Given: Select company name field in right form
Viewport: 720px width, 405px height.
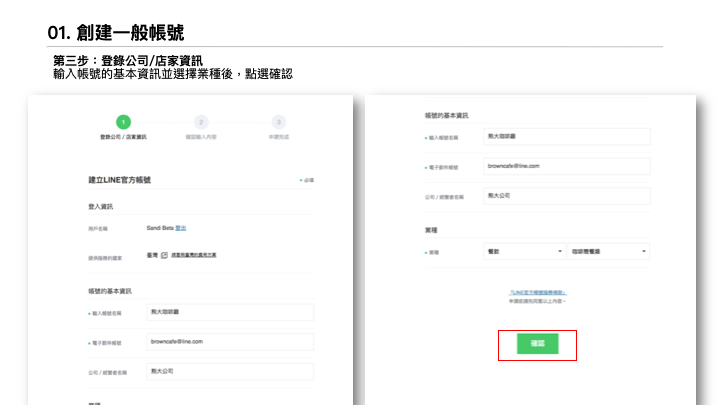Looking at the screenshot, I should click(566, 196).
